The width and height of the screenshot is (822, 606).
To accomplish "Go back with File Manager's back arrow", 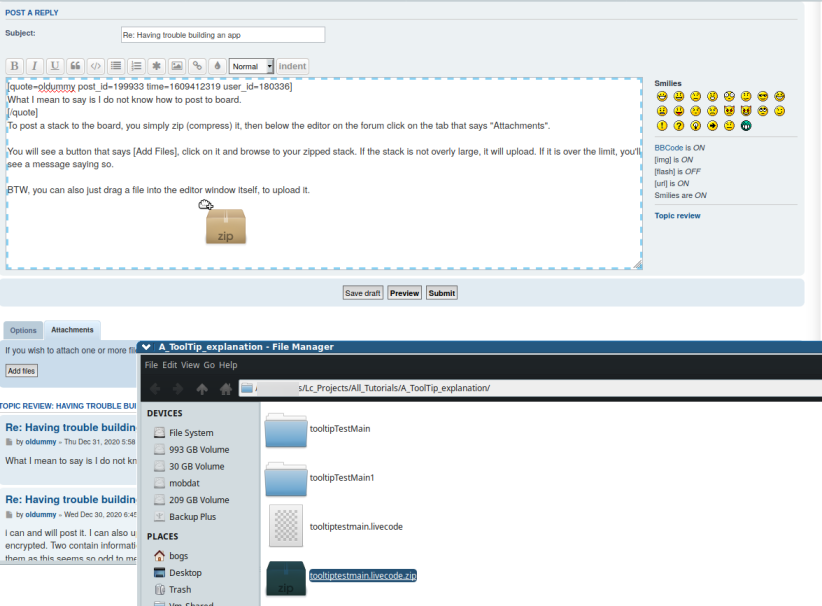I will click(155, 388).
